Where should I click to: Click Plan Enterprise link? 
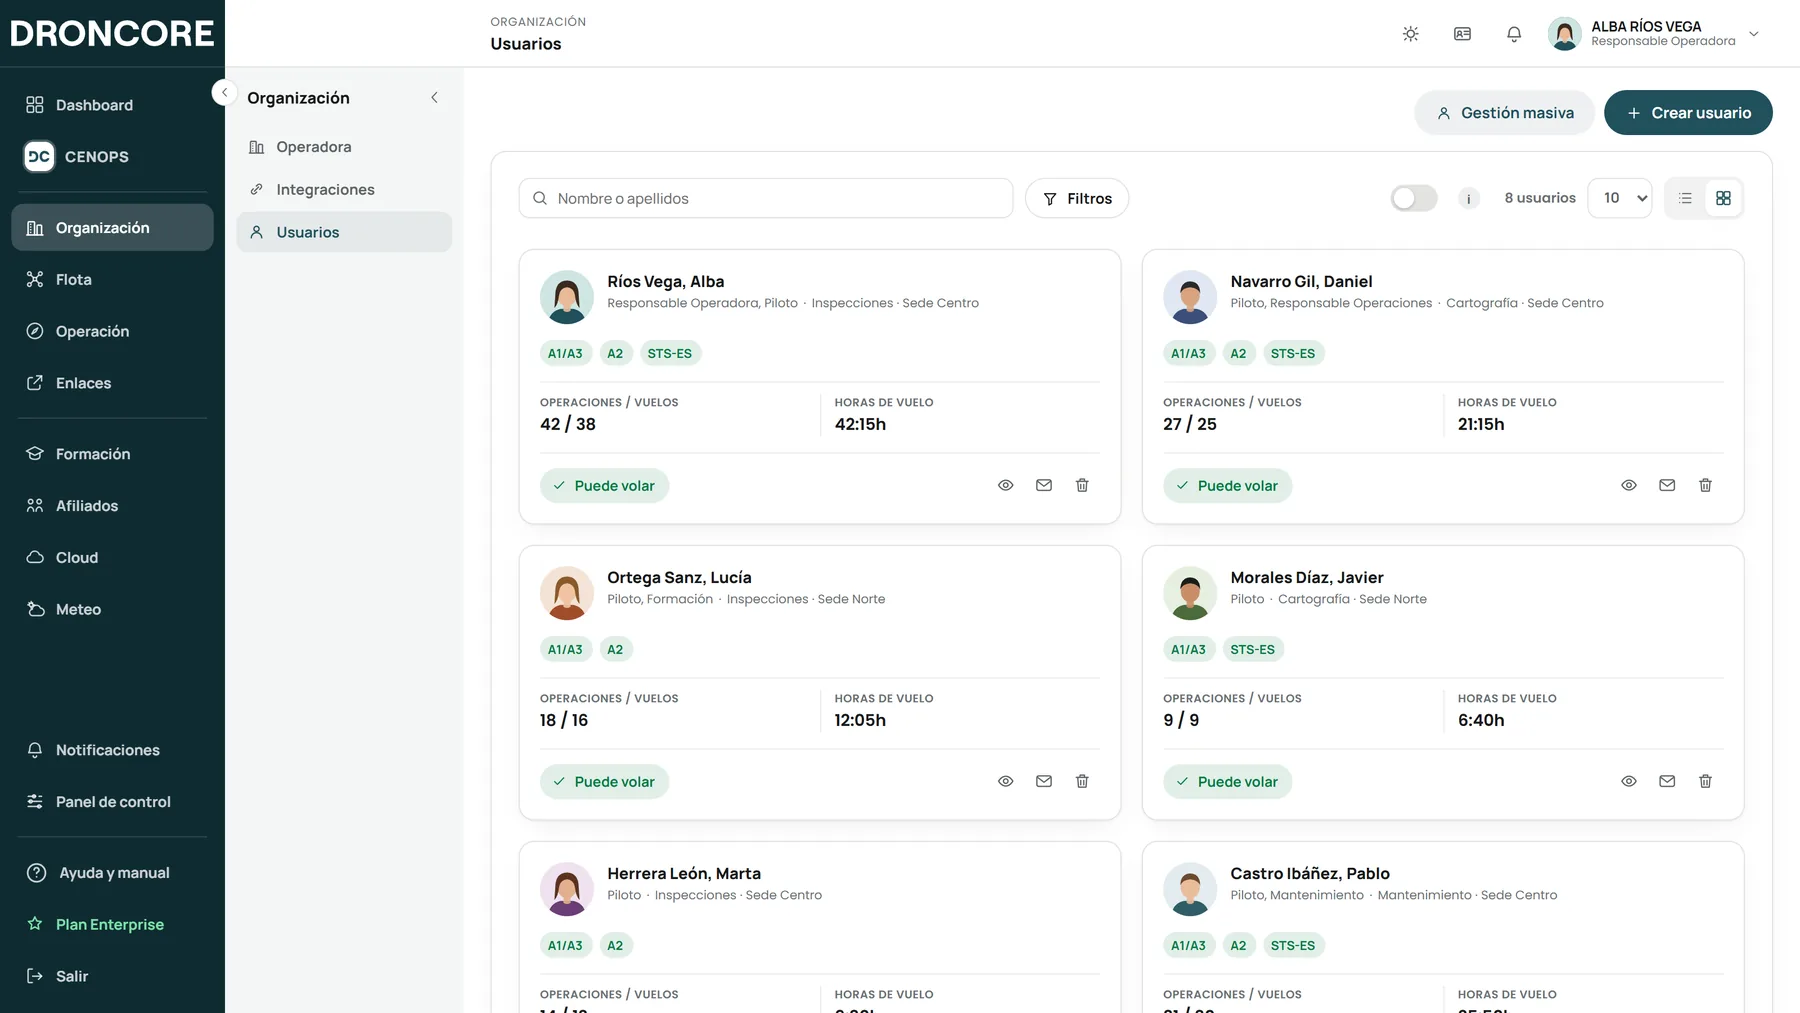pos(112,924)
